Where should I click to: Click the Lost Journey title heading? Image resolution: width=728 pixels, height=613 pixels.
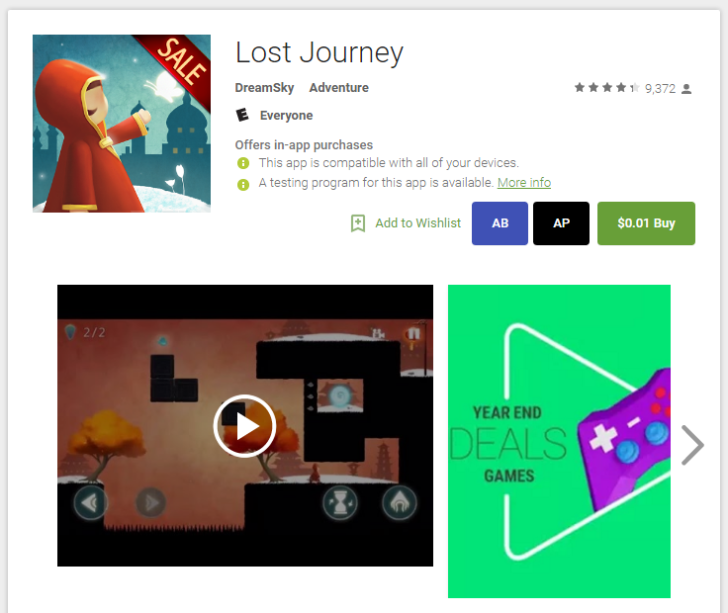click(x=319, y=53)
